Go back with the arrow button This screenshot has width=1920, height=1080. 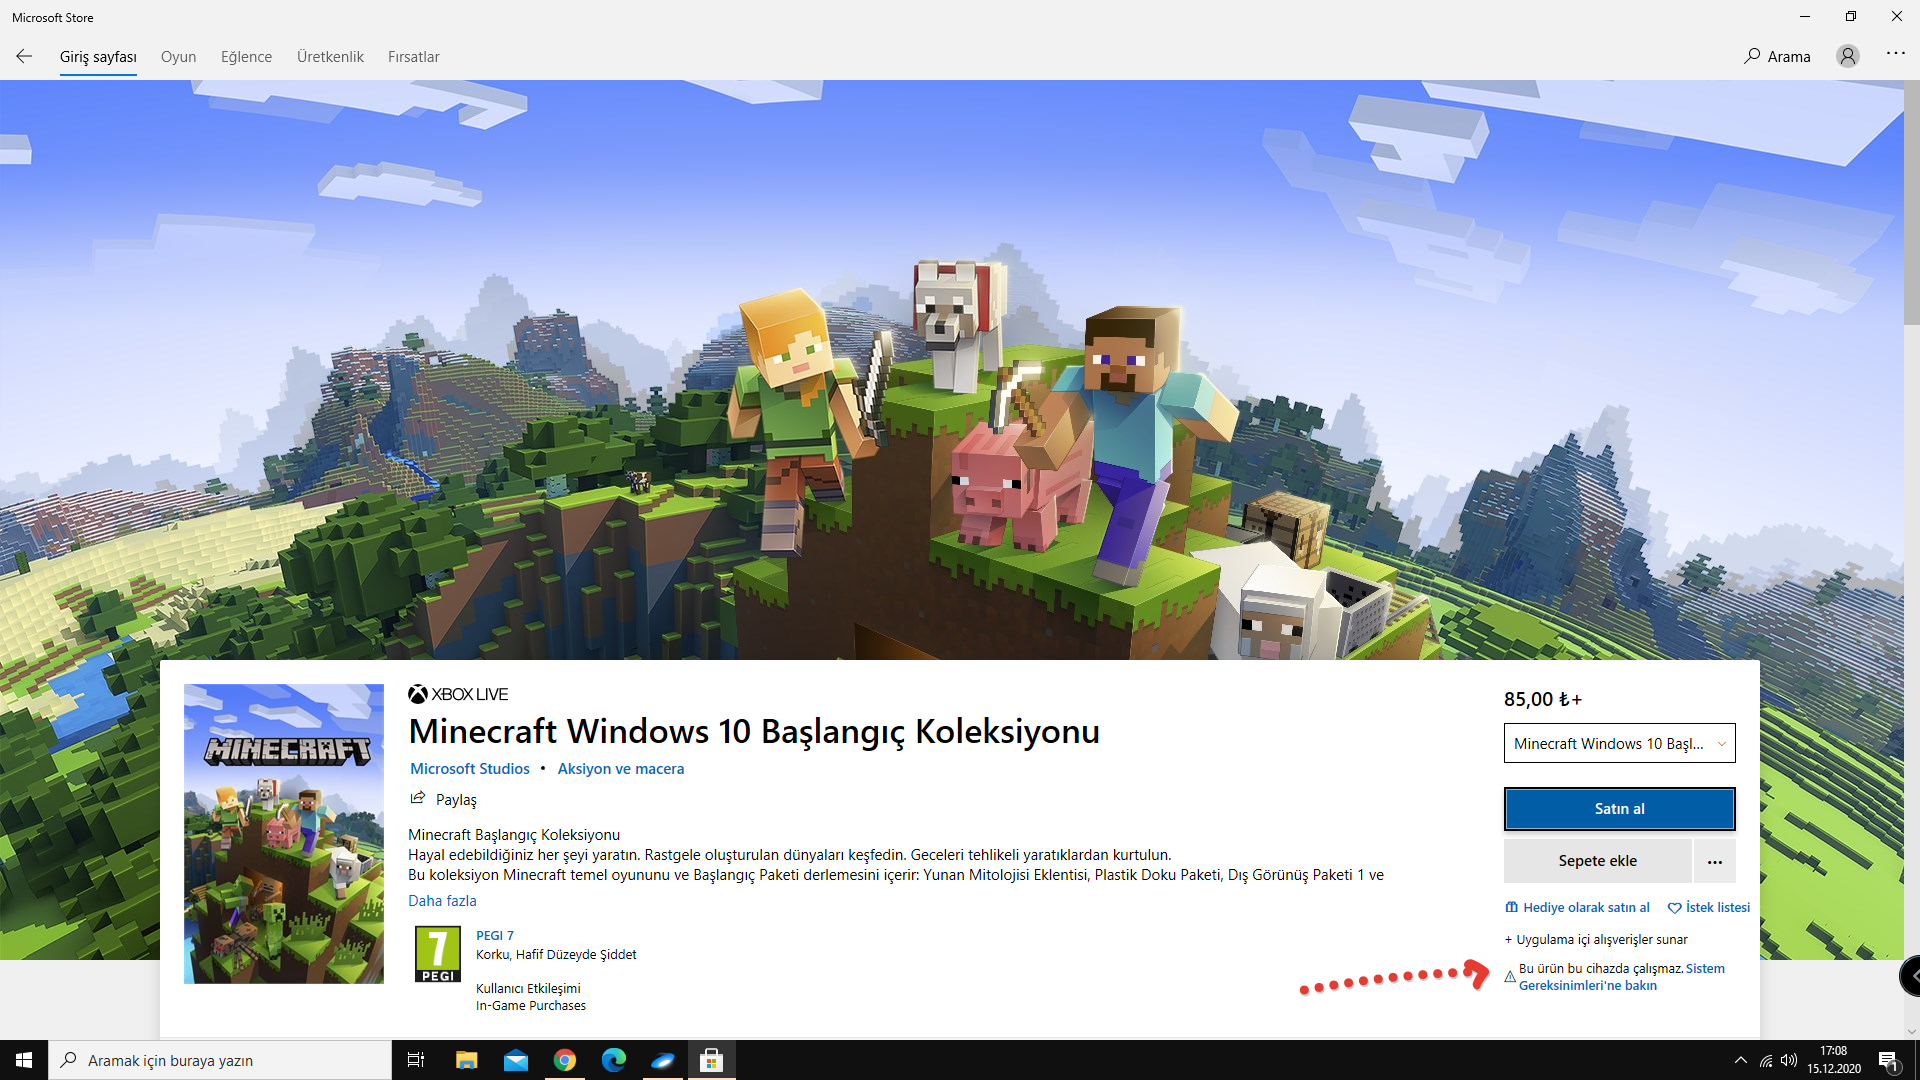pos(24,56)
